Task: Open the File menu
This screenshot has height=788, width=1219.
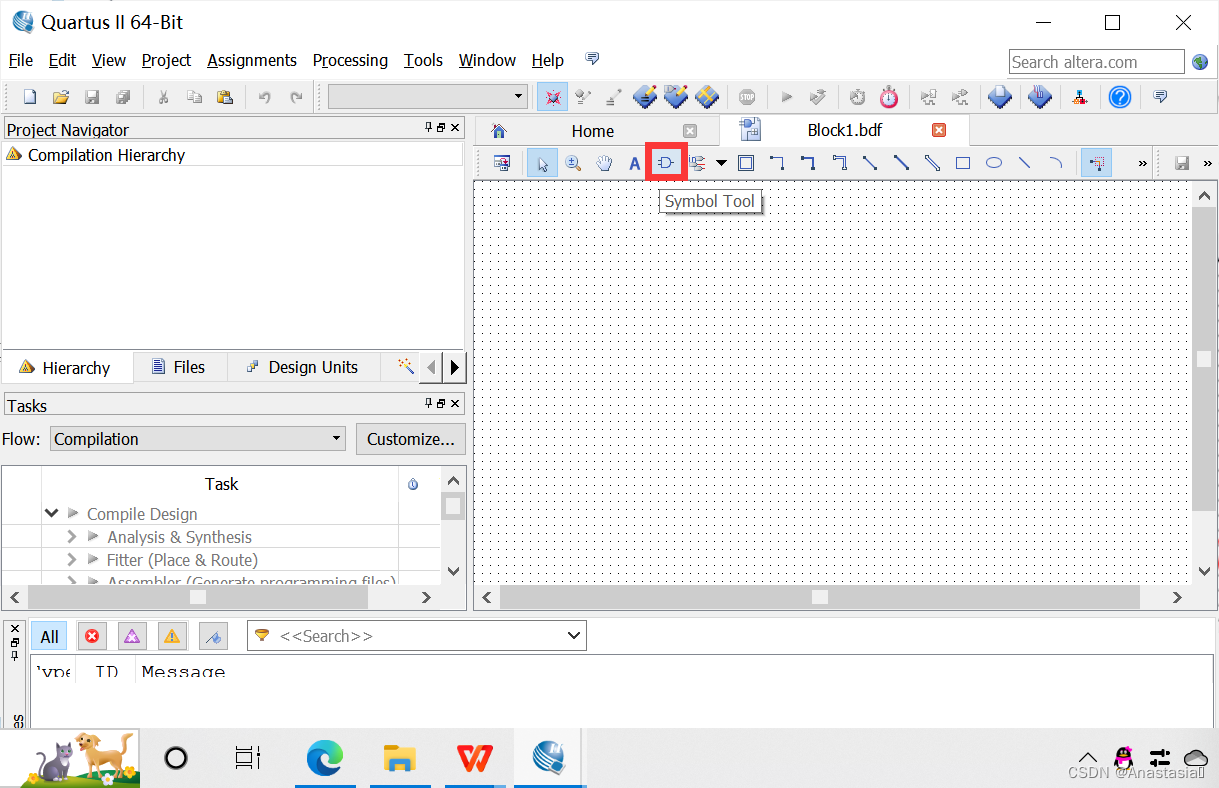Action: point(20,60)
